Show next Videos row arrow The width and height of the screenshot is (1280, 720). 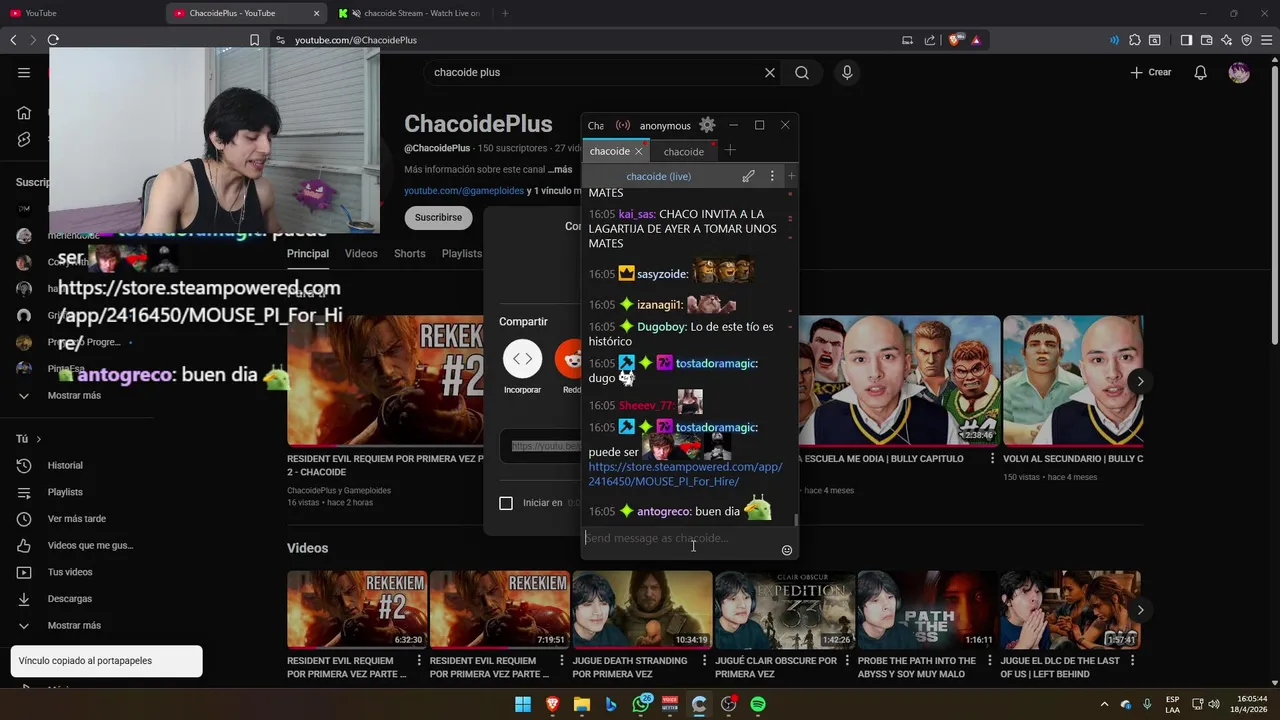[1140, 610]
